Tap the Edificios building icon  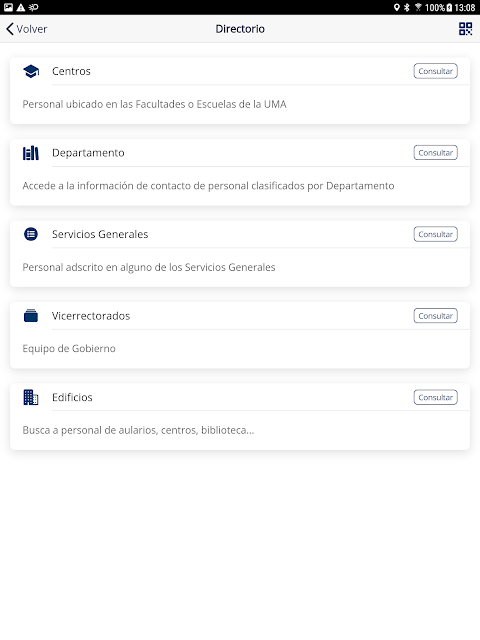click(x=31, y=397)
